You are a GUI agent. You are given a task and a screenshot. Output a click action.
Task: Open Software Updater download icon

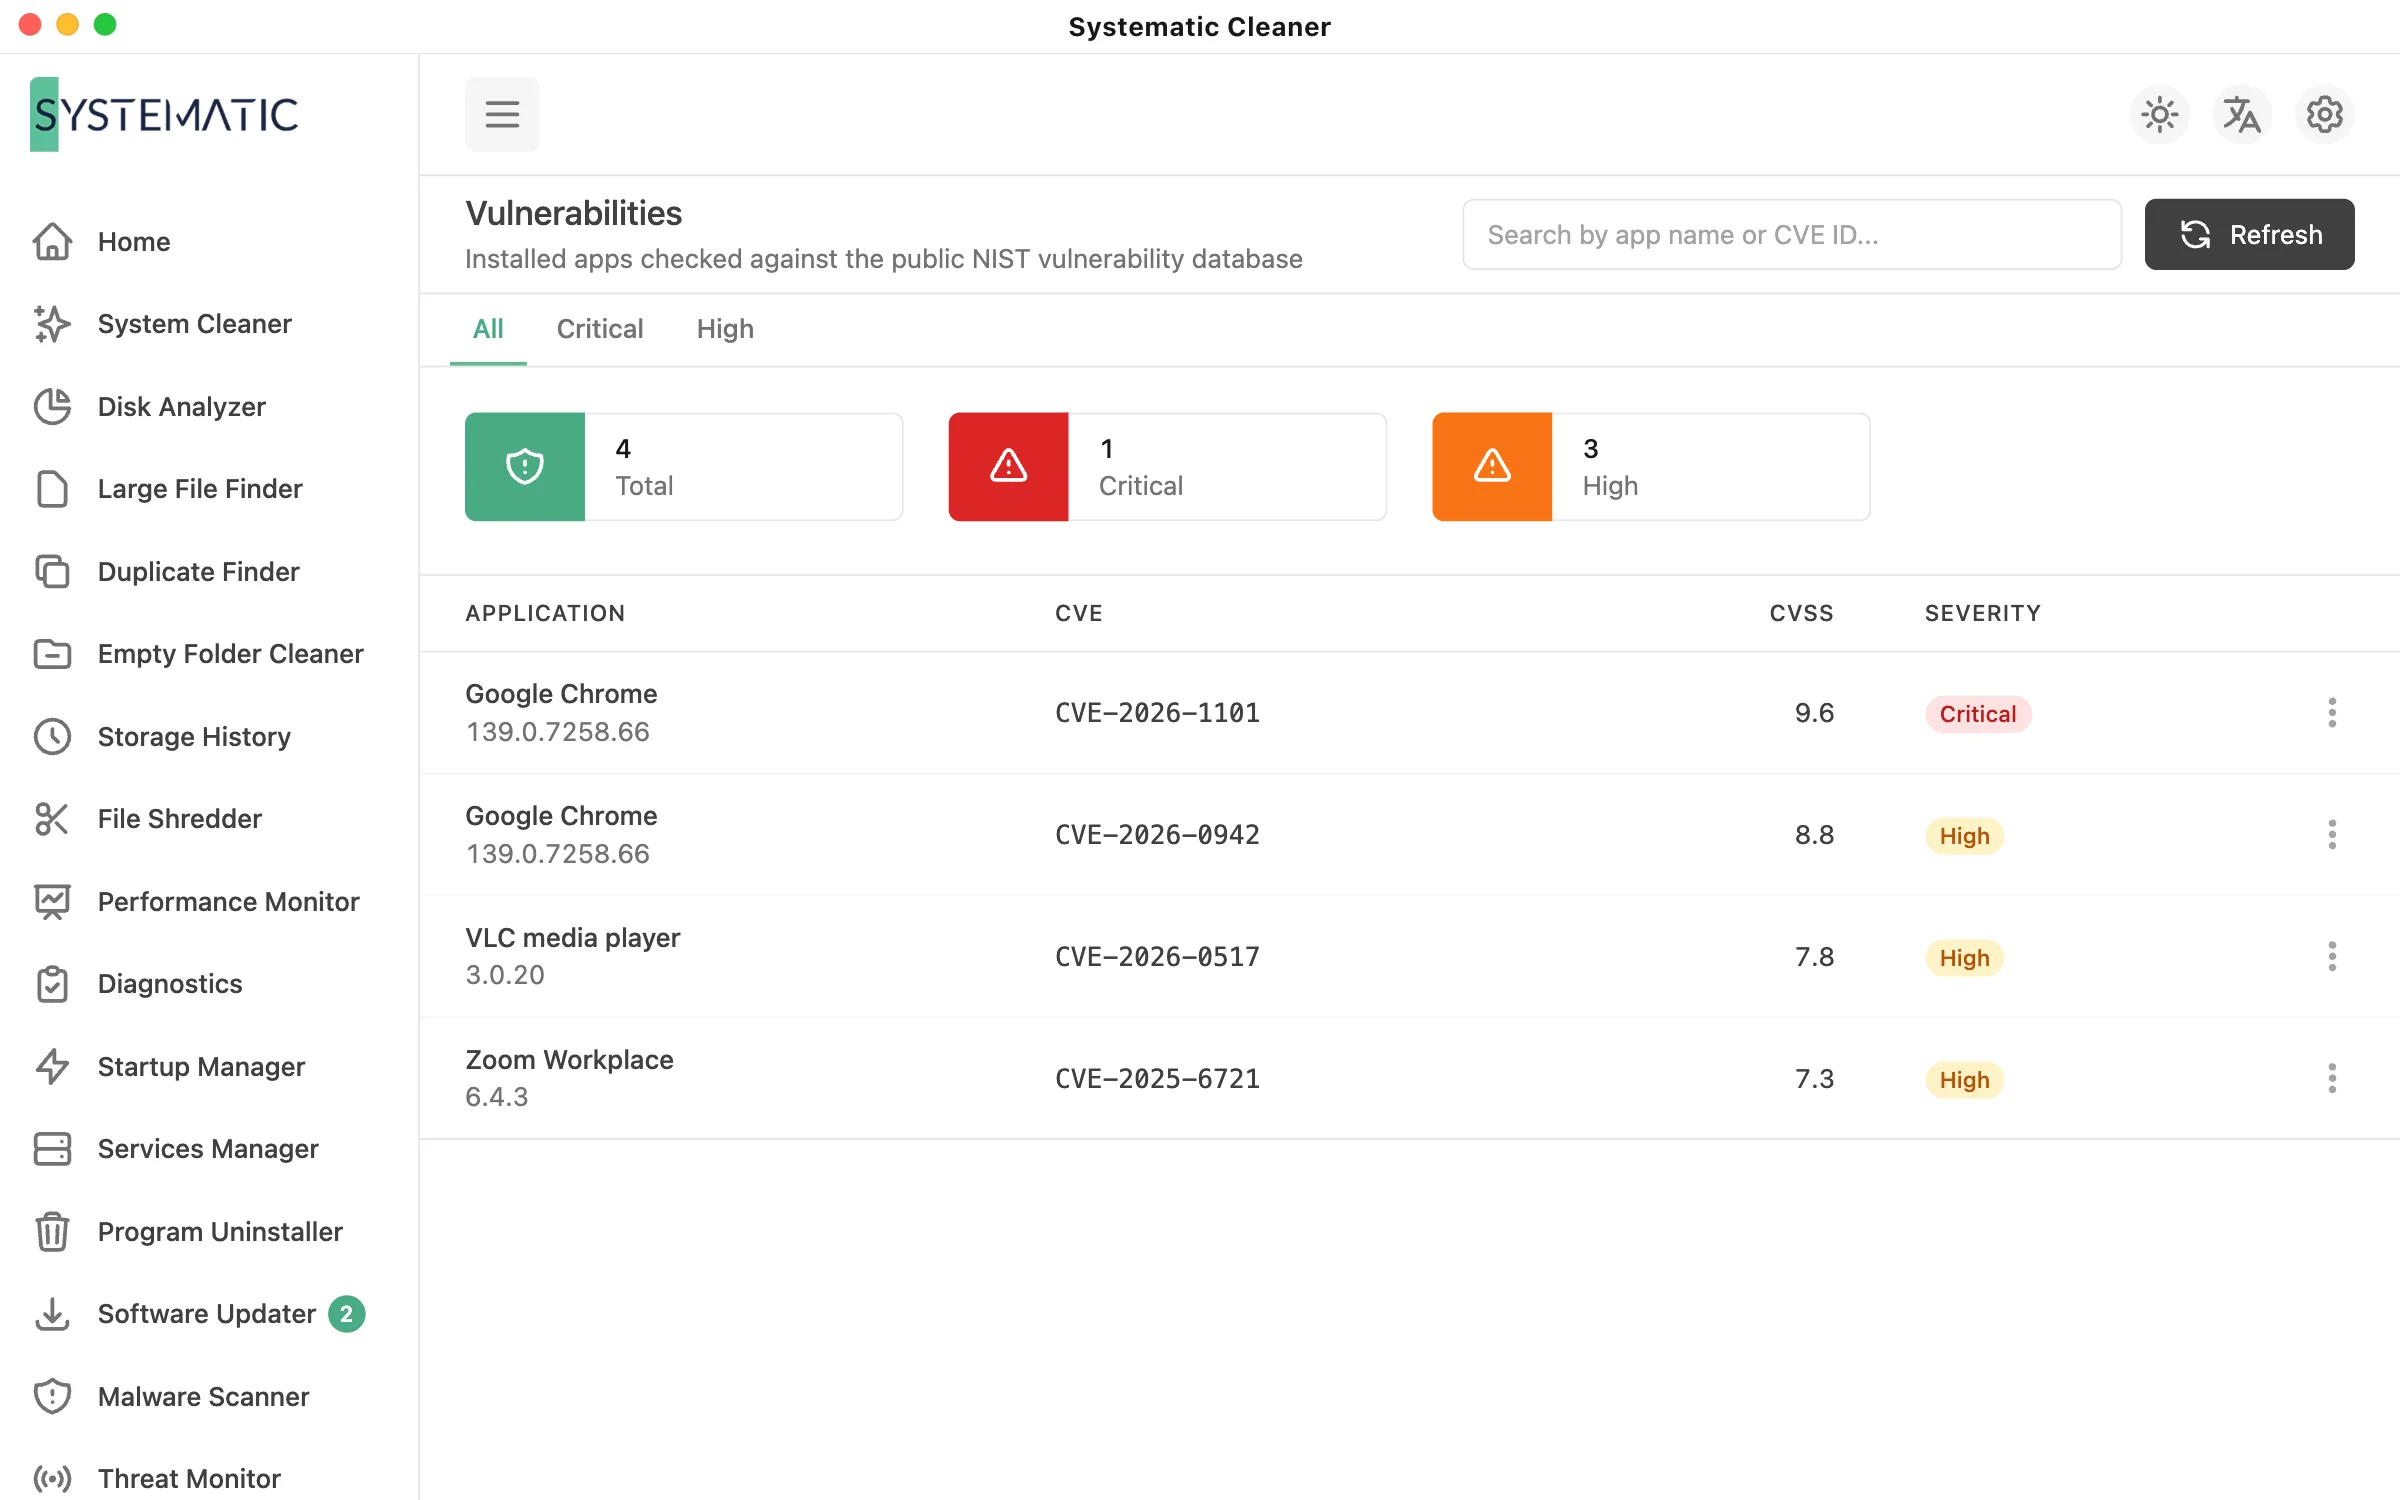coord(52,1314)
